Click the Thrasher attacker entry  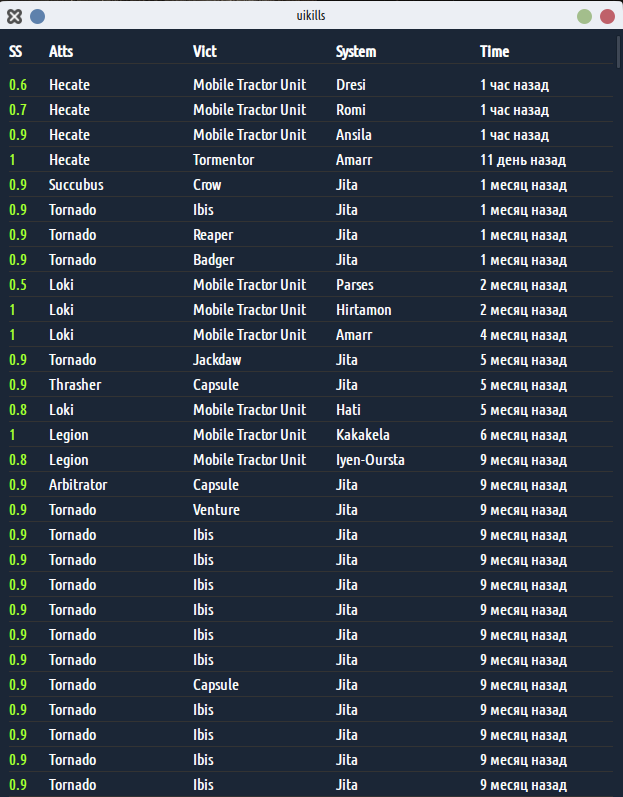pyautogui.click(x=75, y=385)
